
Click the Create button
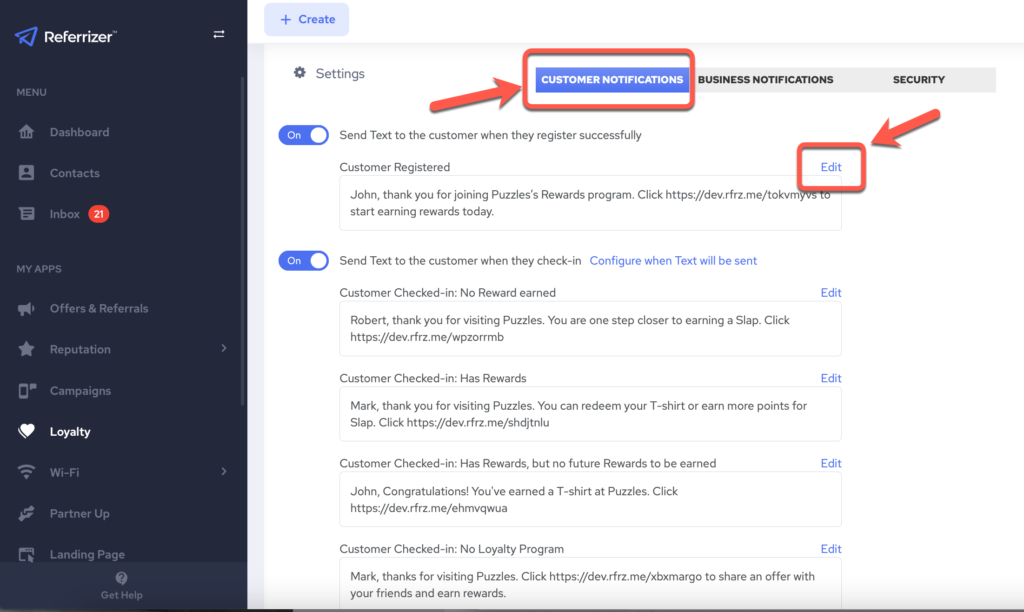[x=307, y=20]
